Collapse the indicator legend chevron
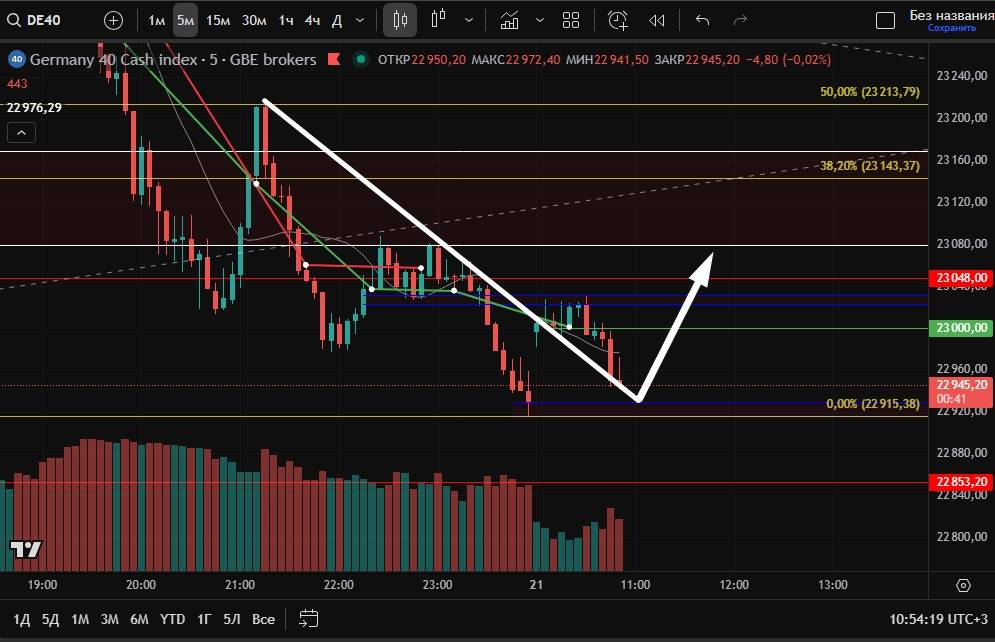 pos(21,132)
